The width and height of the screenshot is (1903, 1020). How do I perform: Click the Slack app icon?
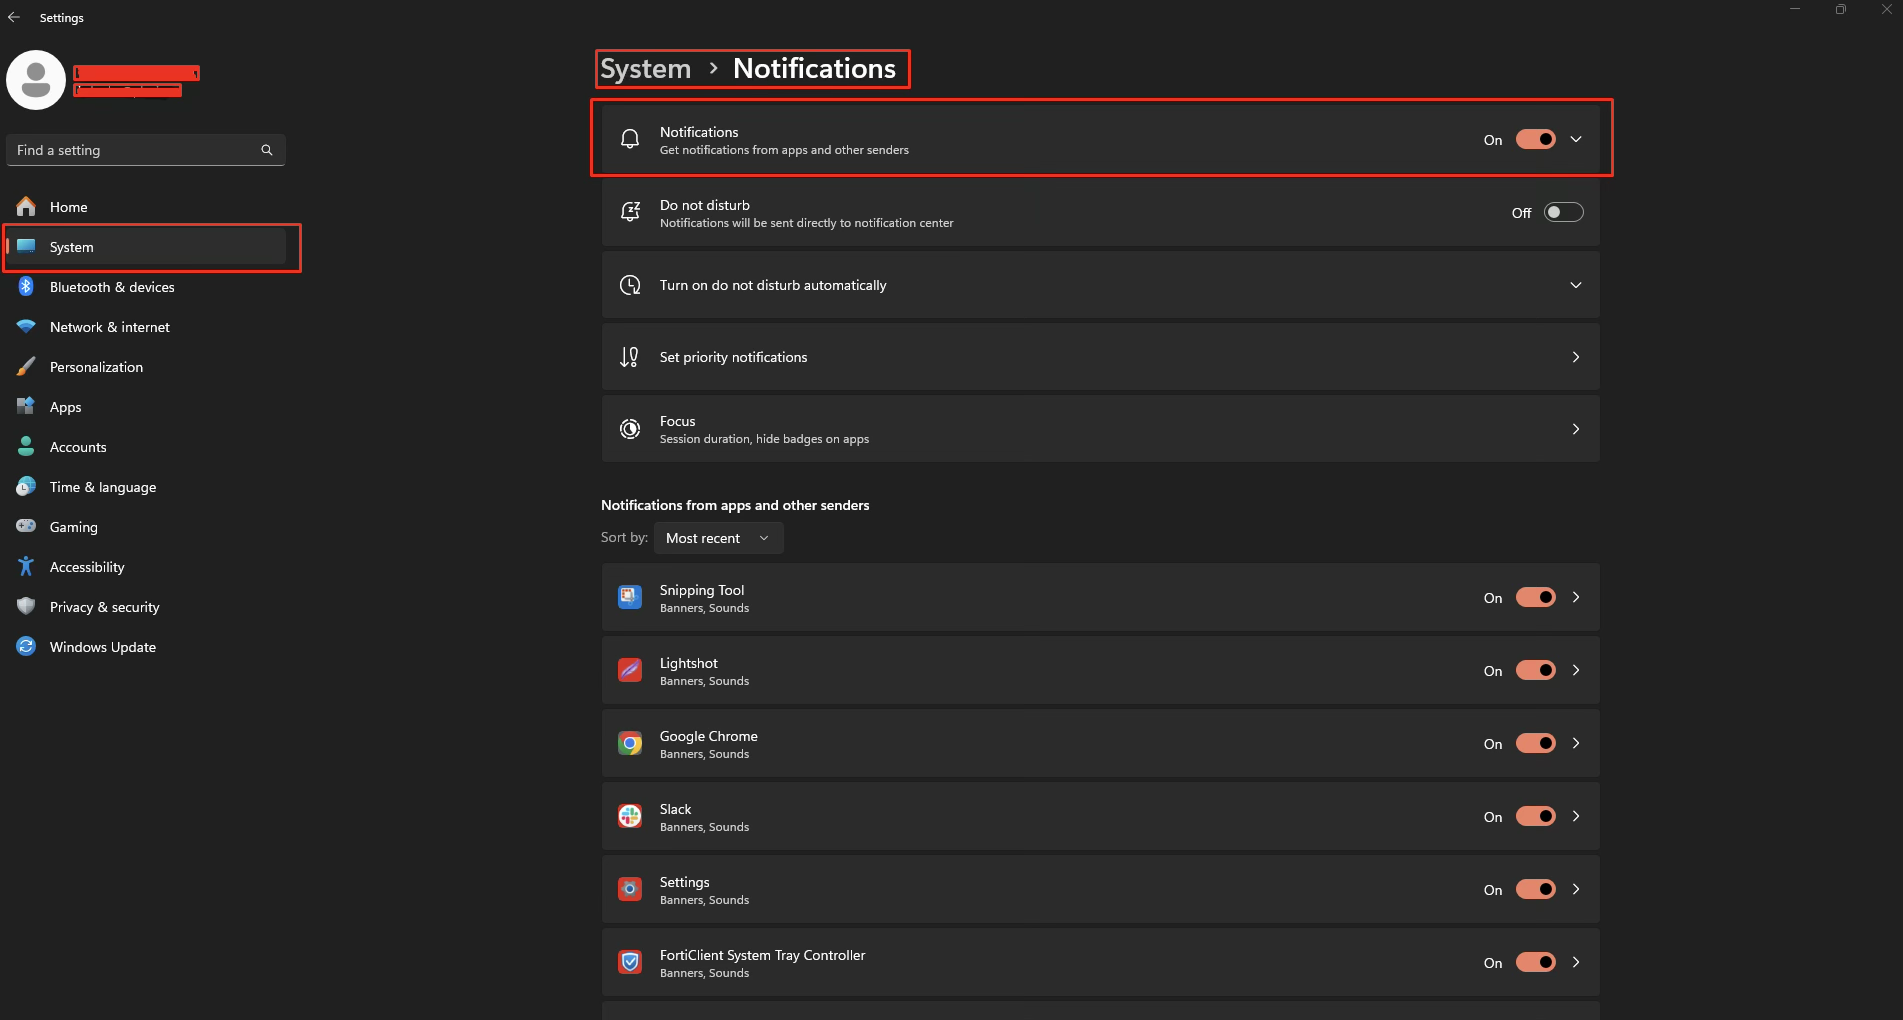pyautogui.click(x=630, y=817)
